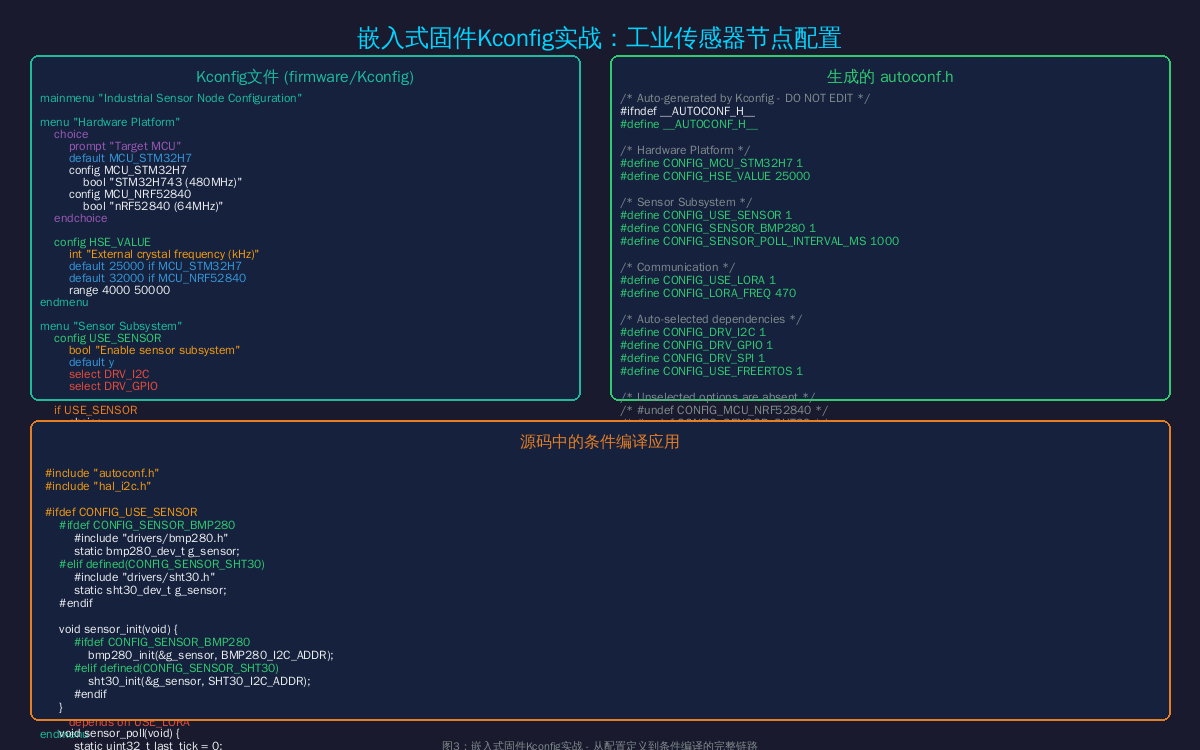This screenshot has height=750, width=1200.
Task: Click the line '#define CONFIG_MCU_STM32H7 1'
Action: coord(711,163)
